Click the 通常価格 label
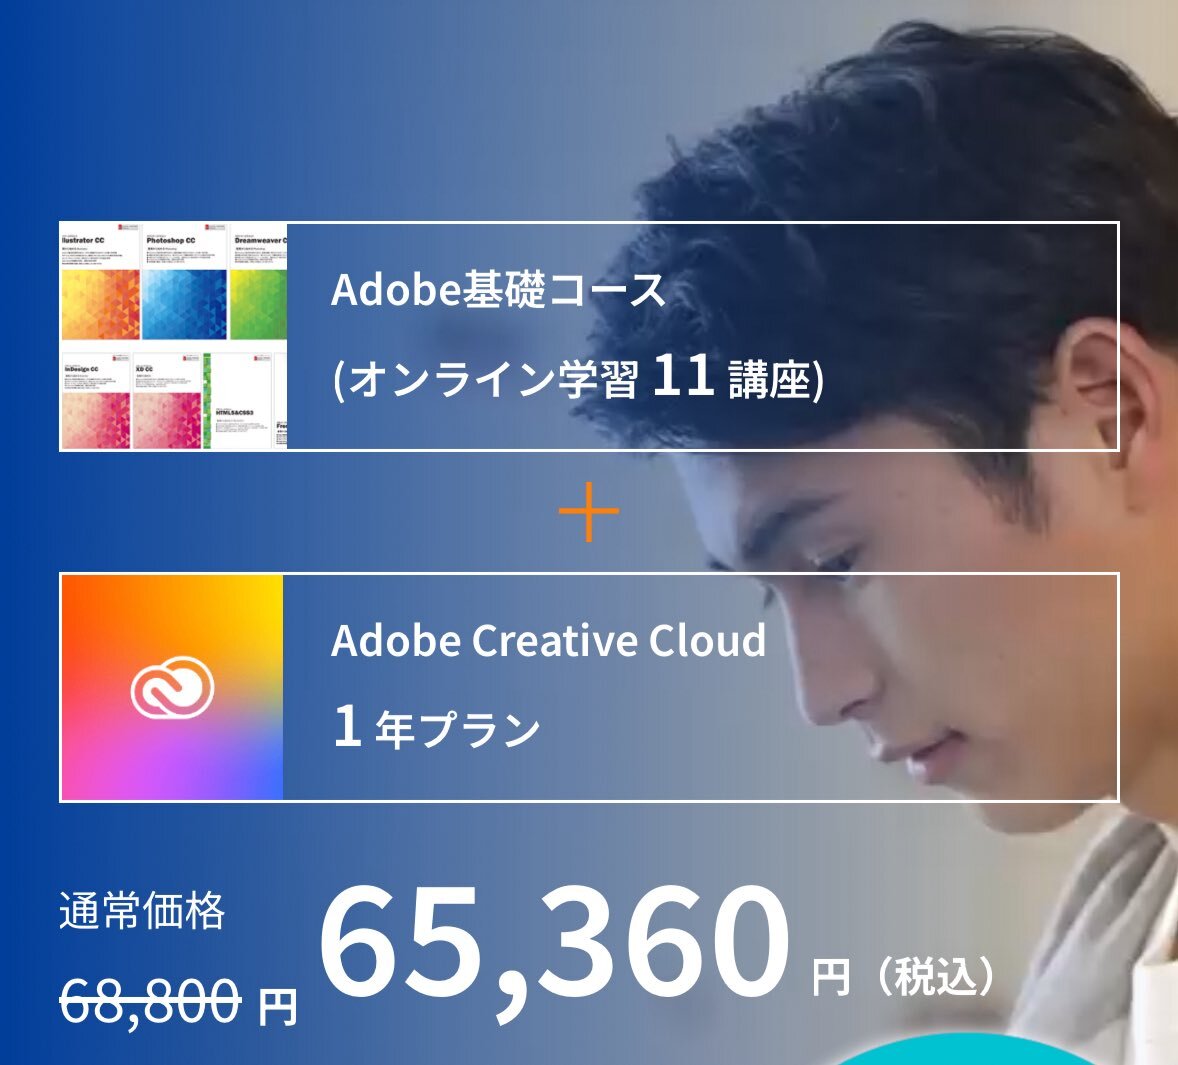The height and width of the screenshot is (1065, 1178). (x=142, y=910)
